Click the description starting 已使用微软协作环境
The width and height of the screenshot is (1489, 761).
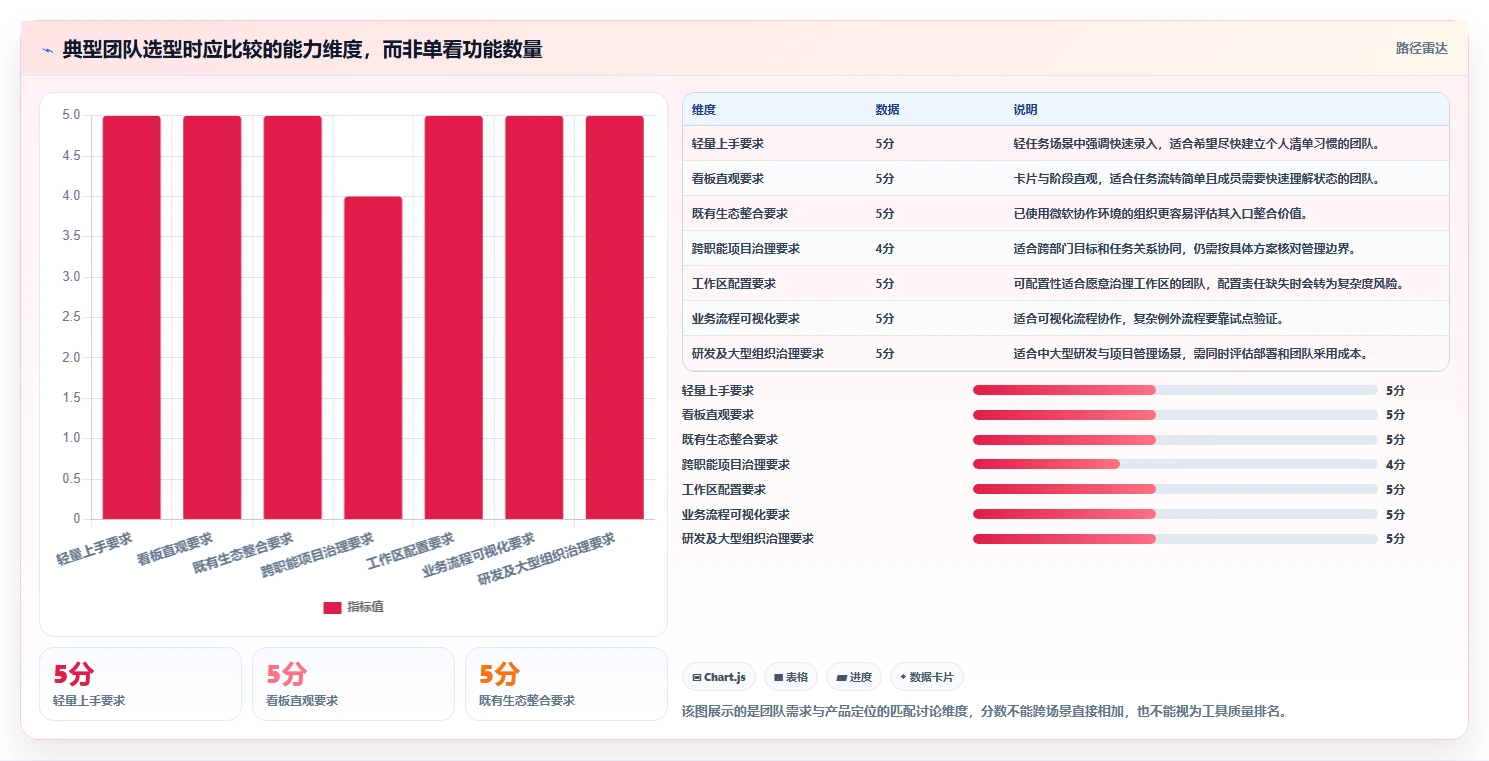pos(1161,214)
